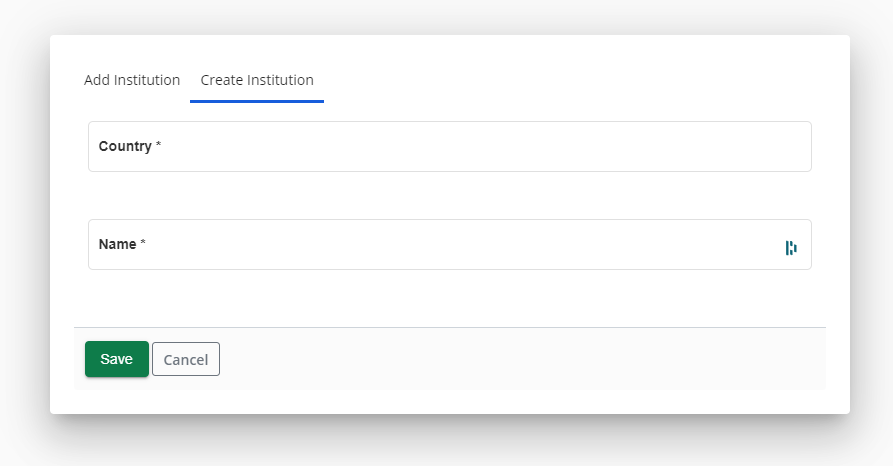The width and height of the screenshot is (893, 466).
Task: Click the right end of the Country field
Action: [790, 147]
